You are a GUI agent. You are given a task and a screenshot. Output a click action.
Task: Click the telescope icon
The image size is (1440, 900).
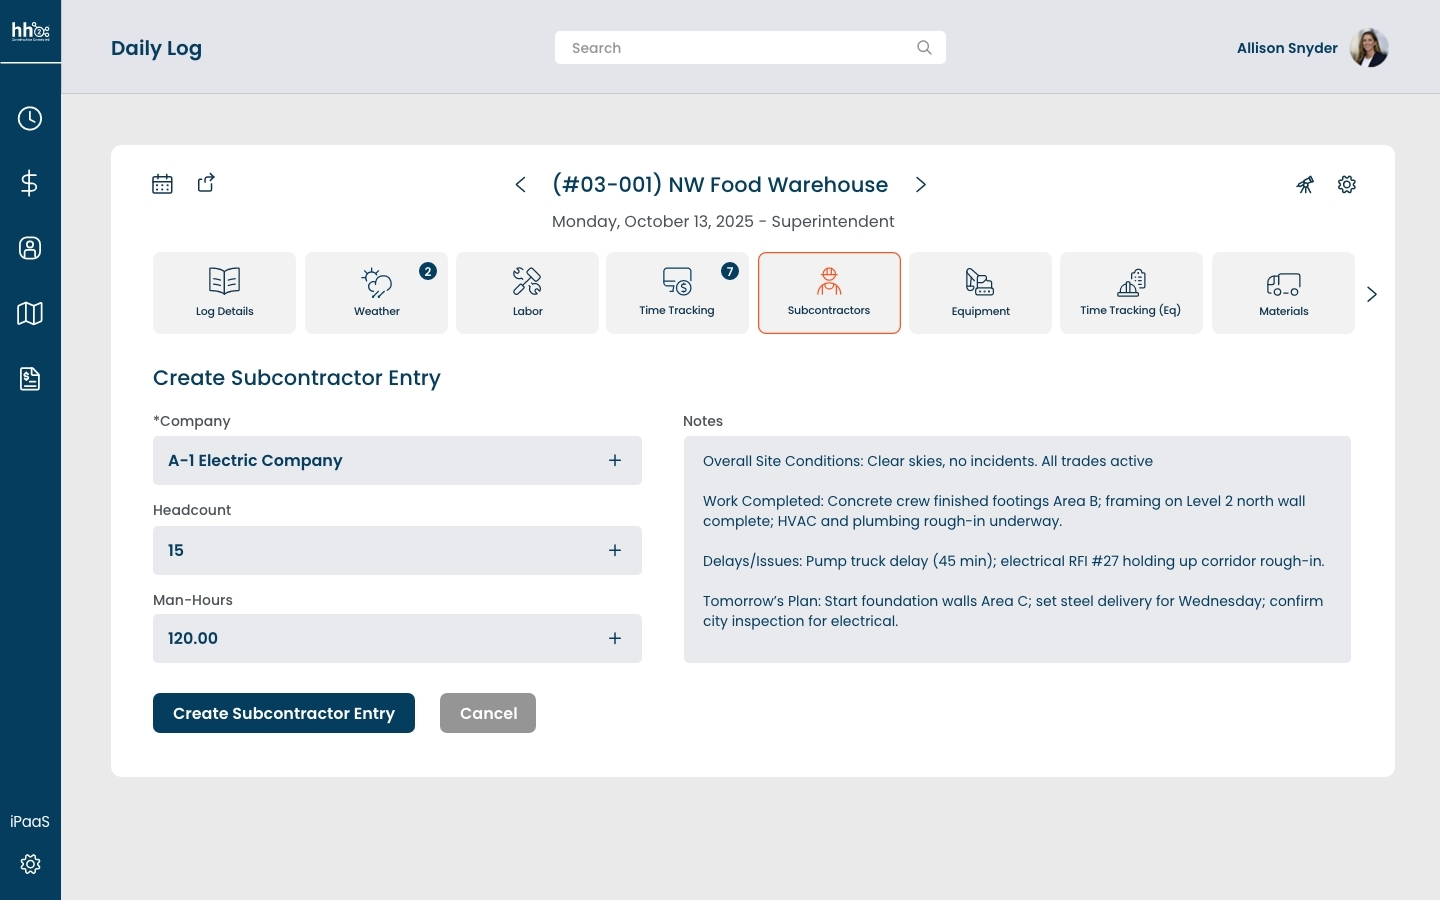tap(1305, 185)
